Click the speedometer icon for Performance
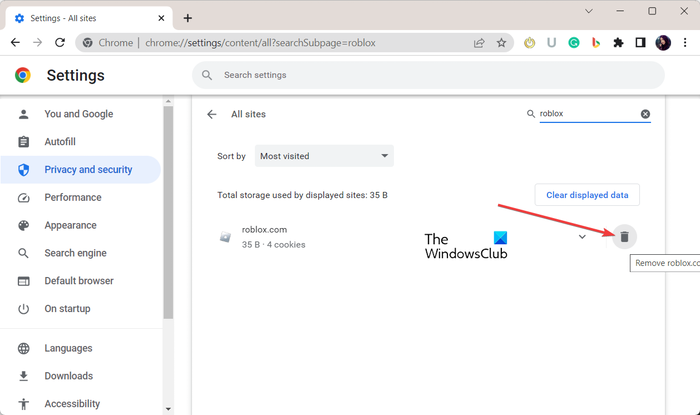Image resolution: width=700 pixels, height=415 pixels. tap(23, 198)
